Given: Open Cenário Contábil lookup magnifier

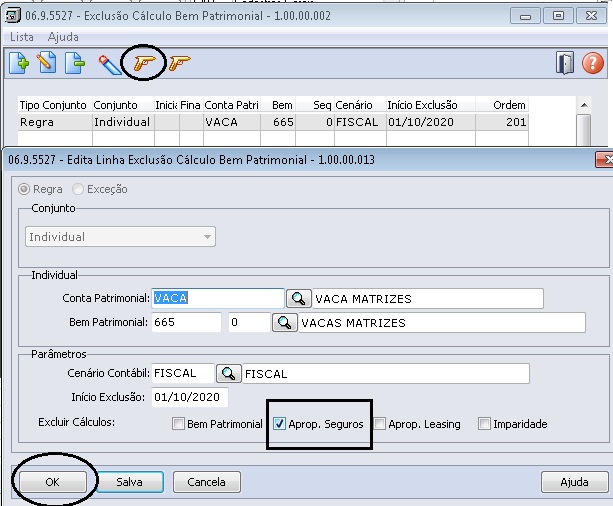Looking at the screenshot, I should click(228, 373).
